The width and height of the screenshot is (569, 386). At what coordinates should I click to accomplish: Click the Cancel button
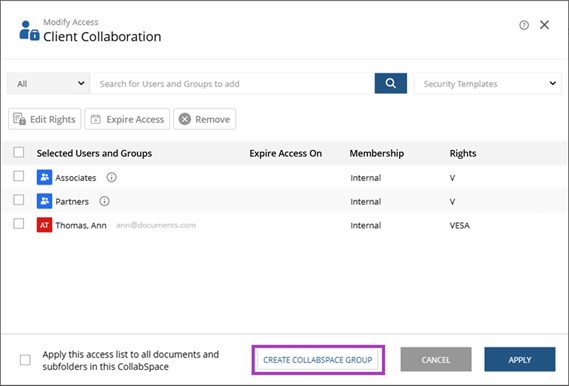[x=436, y=360]
